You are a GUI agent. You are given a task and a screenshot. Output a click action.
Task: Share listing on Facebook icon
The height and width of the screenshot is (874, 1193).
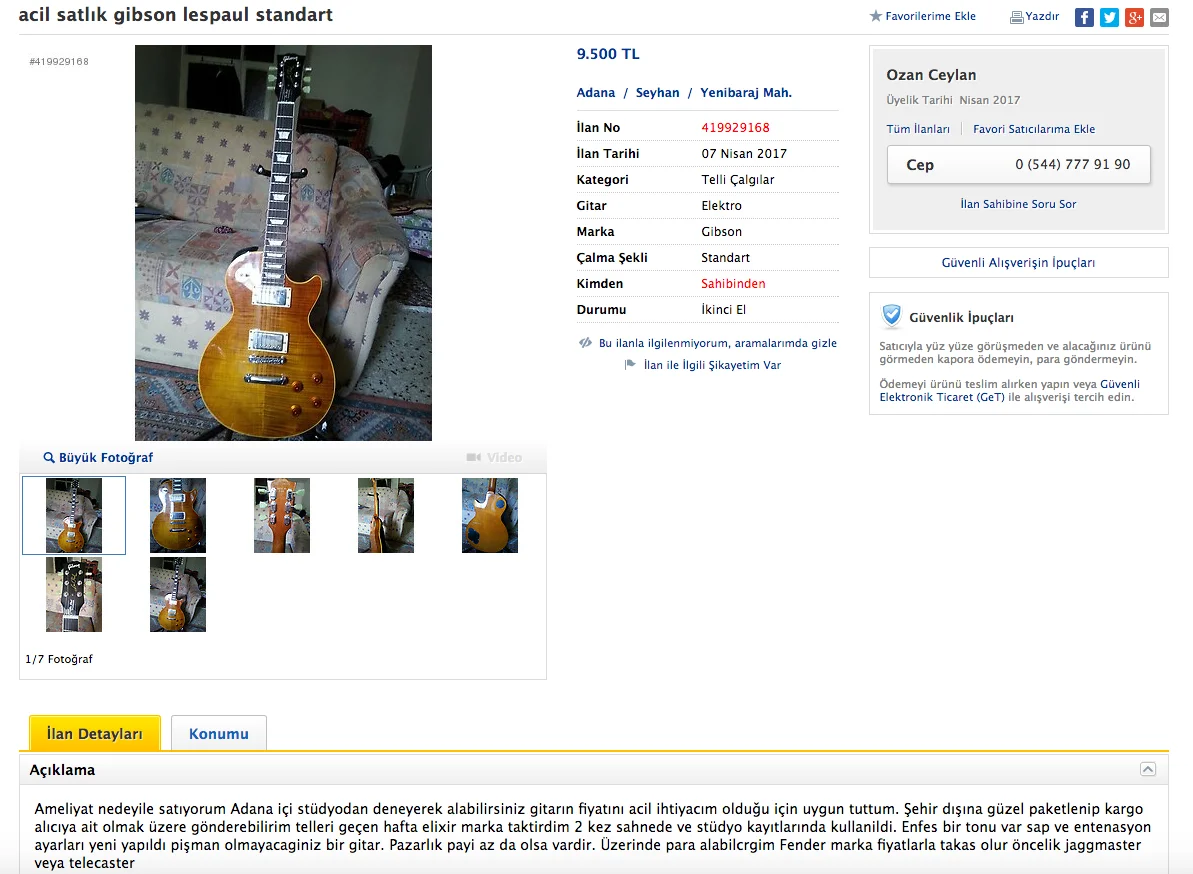[1083, 17]
